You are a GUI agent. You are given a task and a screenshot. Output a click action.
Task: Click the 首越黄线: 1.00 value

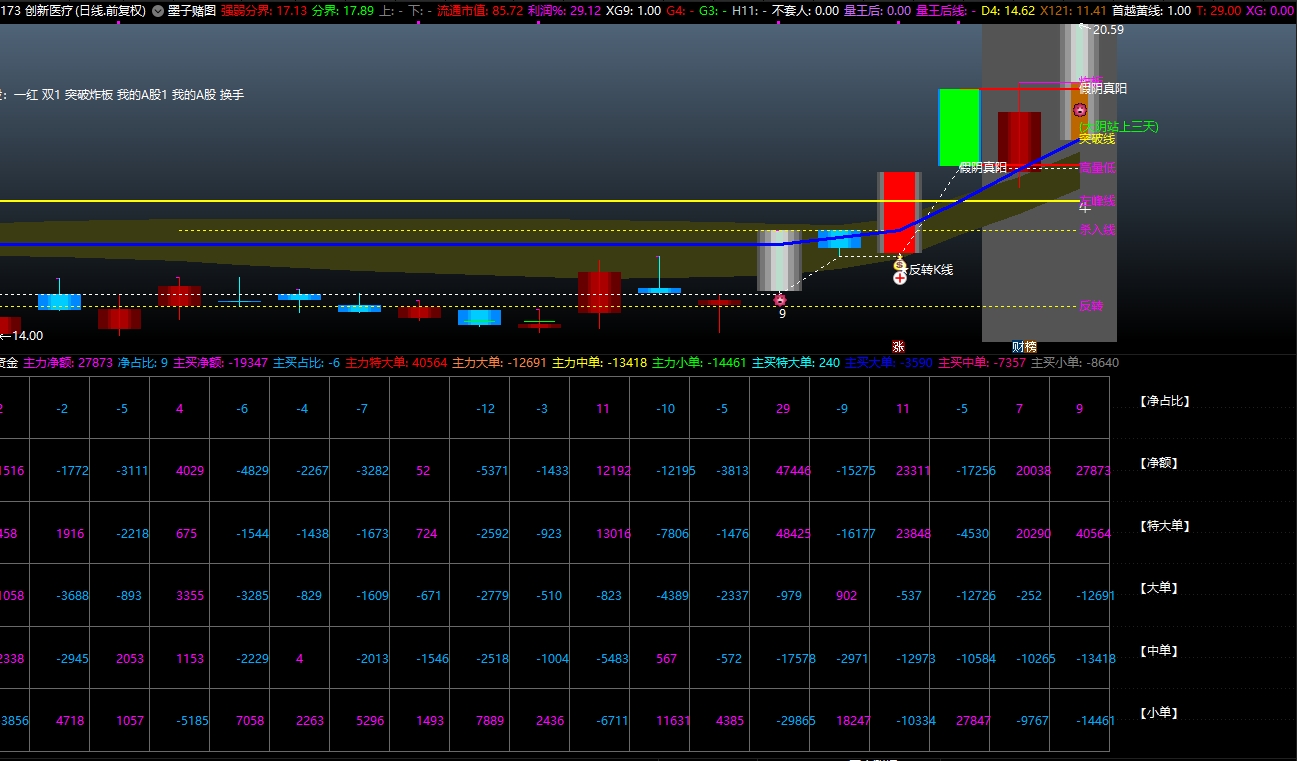click(1151, 11)
